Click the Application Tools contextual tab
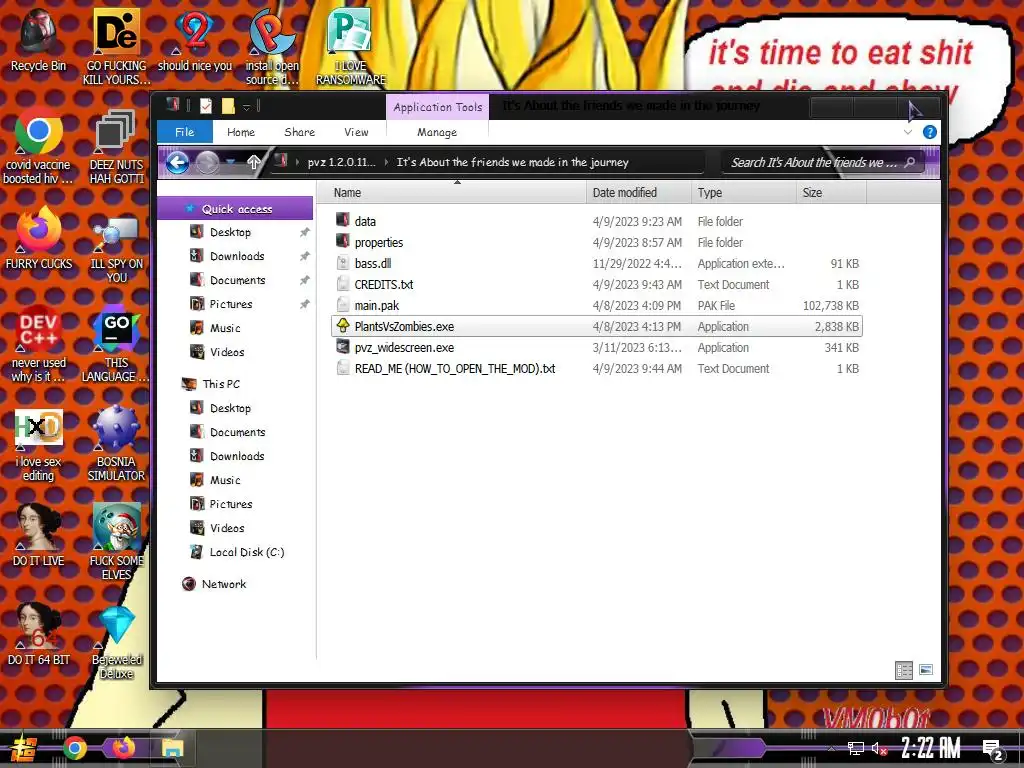Image resolution: width=1024 pixels, height=768 pixels. 438,107
